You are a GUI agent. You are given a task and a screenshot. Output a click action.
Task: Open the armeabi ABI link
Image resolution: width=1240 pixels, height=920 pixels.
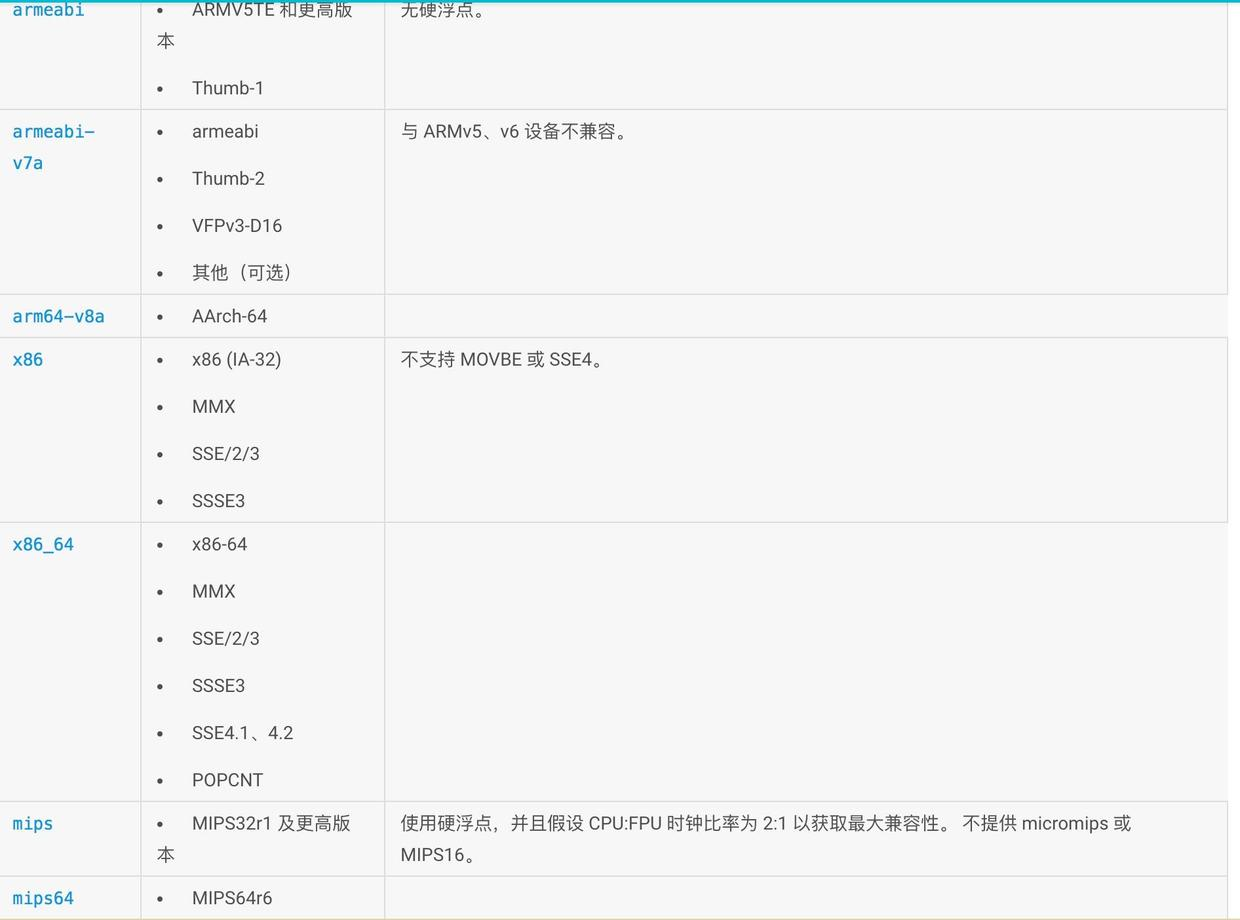(x=48, y=9)
